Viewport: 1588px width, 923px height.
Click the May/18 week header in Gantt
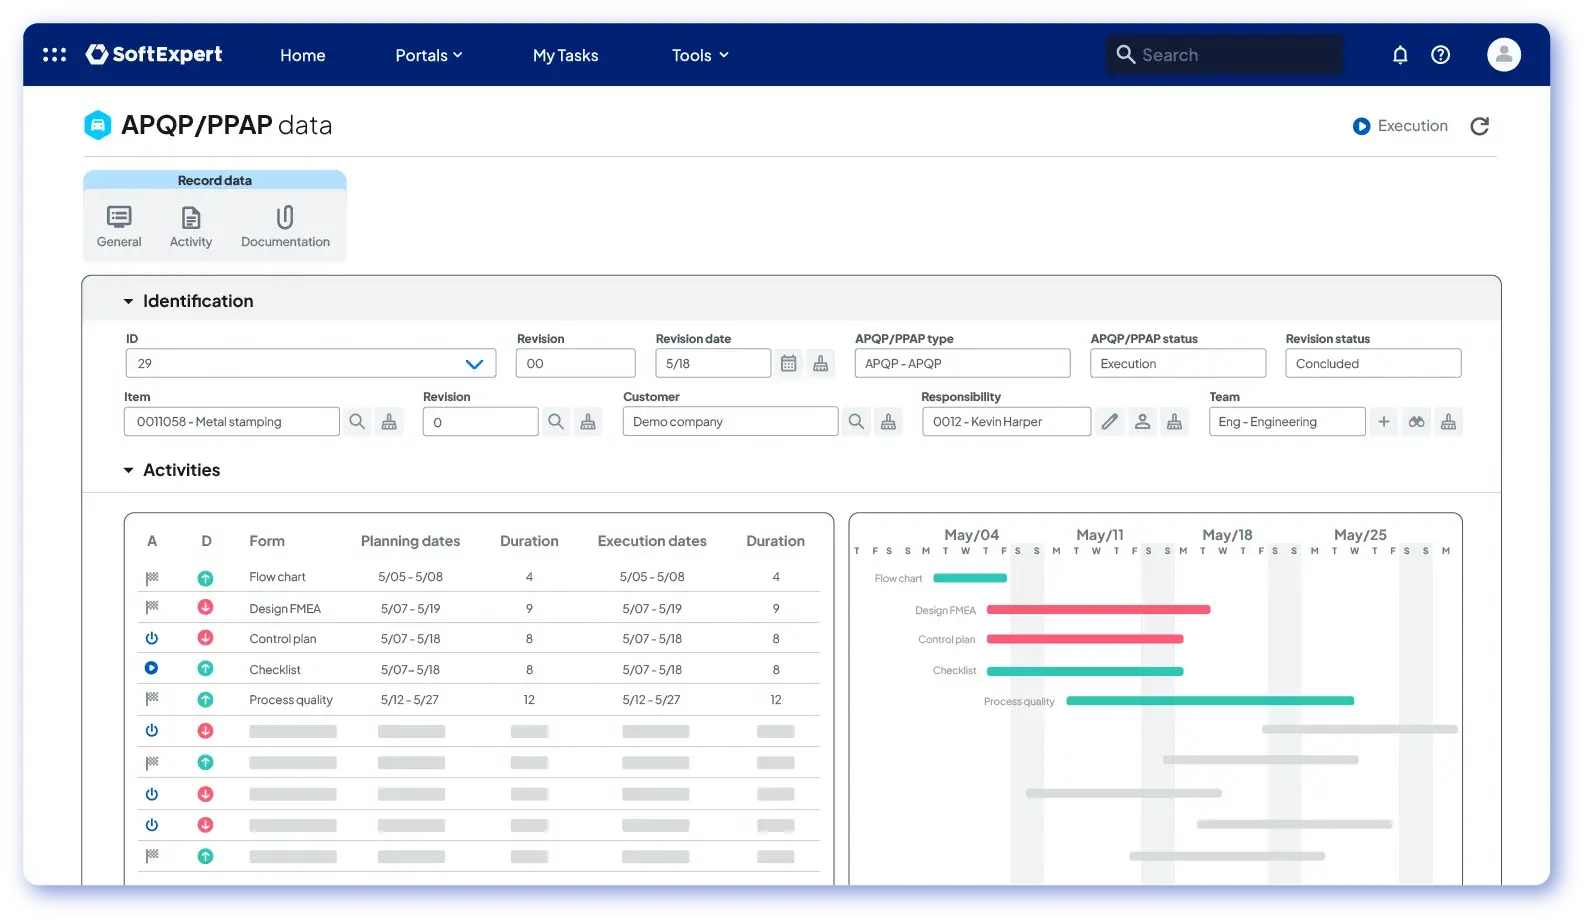(x=1227, y=535)
